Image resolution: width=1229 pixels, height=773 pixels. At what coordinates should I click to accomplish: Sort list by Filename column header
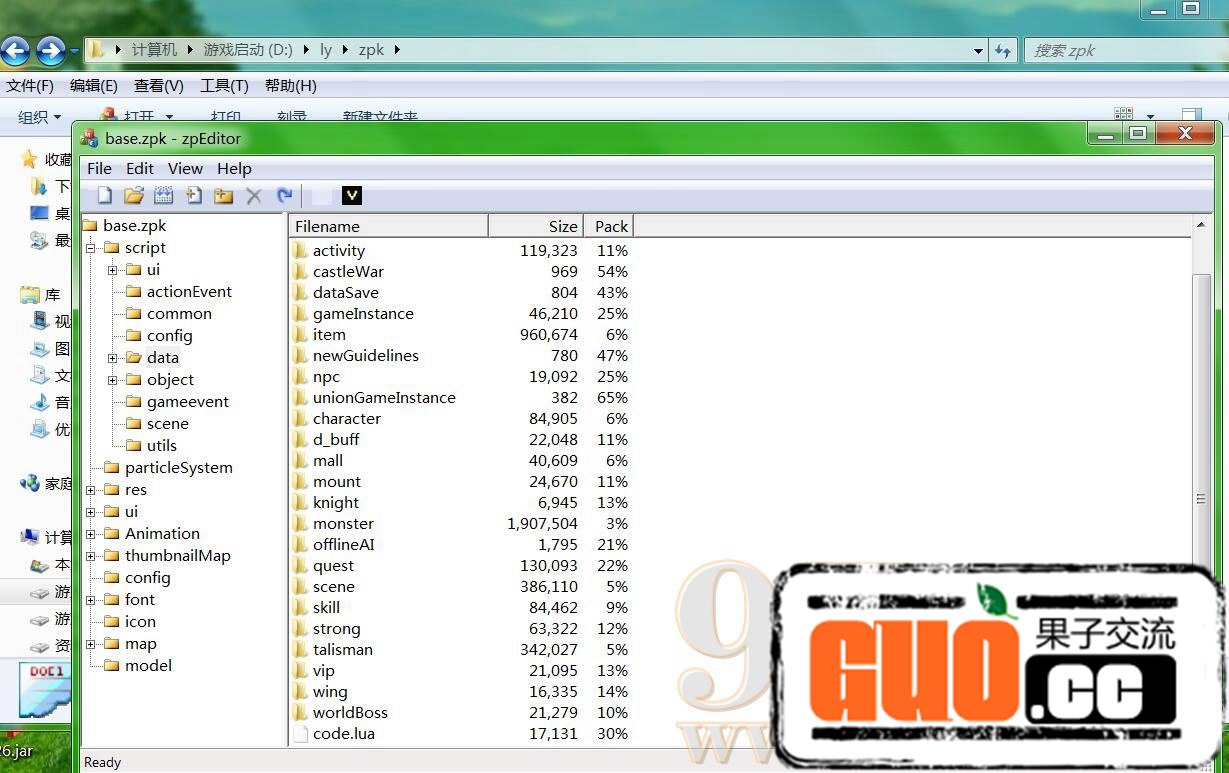pyautogui.click(x=388, y=226)
